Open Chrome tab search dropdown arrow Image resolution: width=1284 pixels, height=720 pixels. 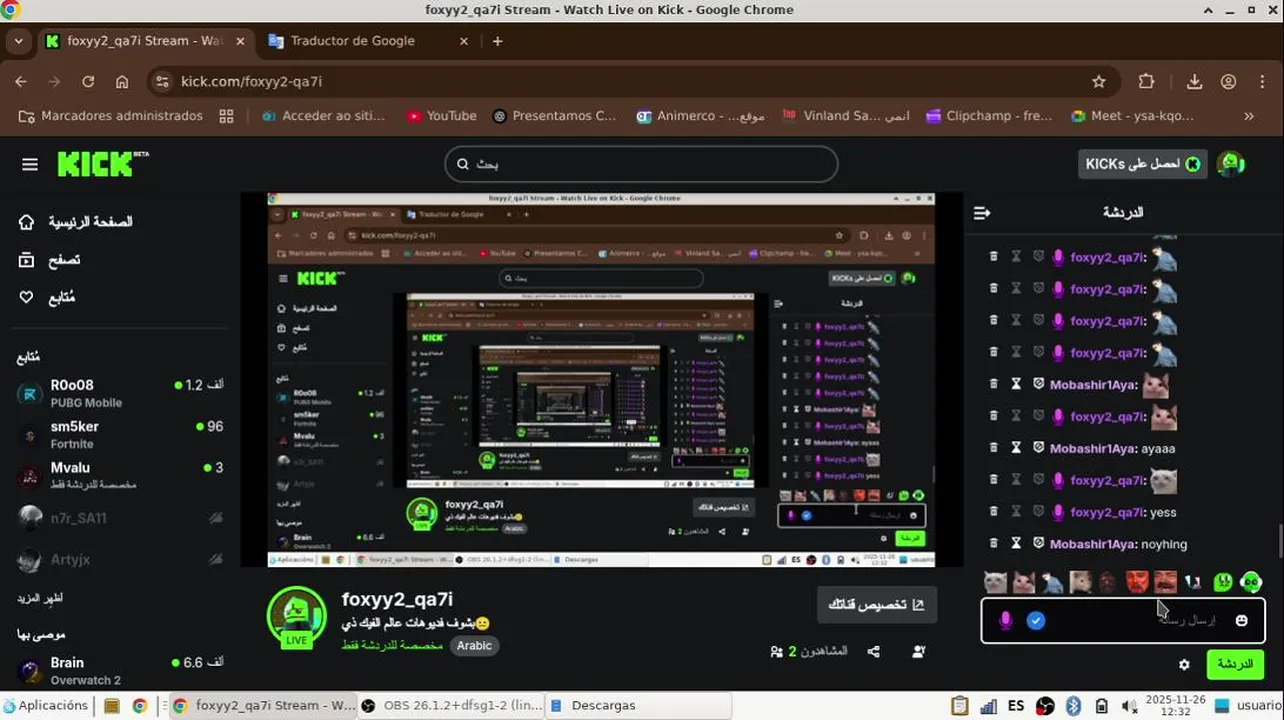click(x=18, y=42)
